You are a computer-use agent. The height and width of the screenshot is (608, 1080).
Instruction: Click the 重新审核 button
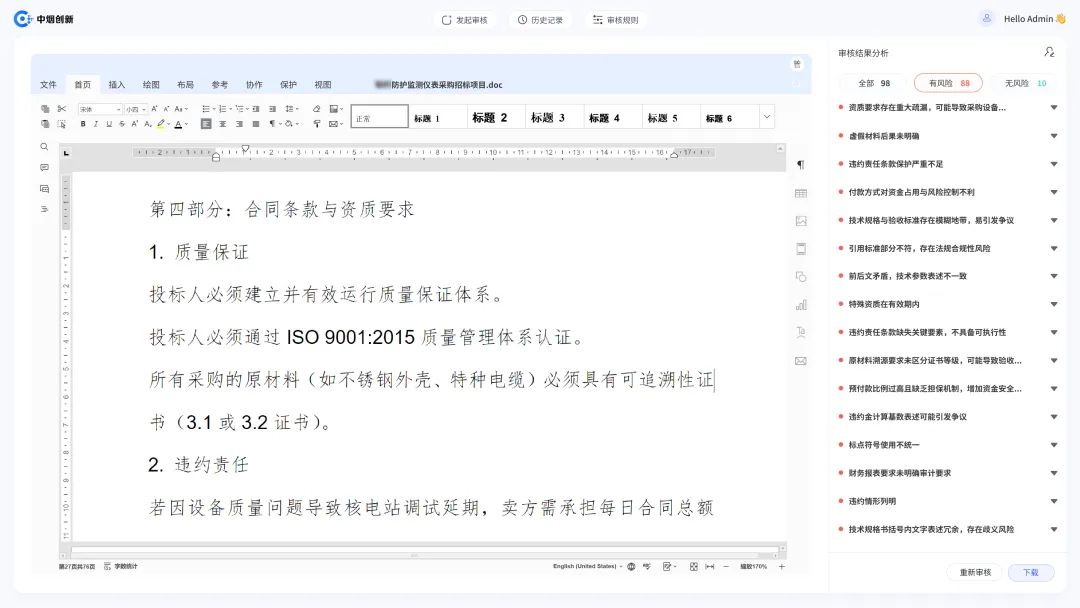[x=973, y=572]
